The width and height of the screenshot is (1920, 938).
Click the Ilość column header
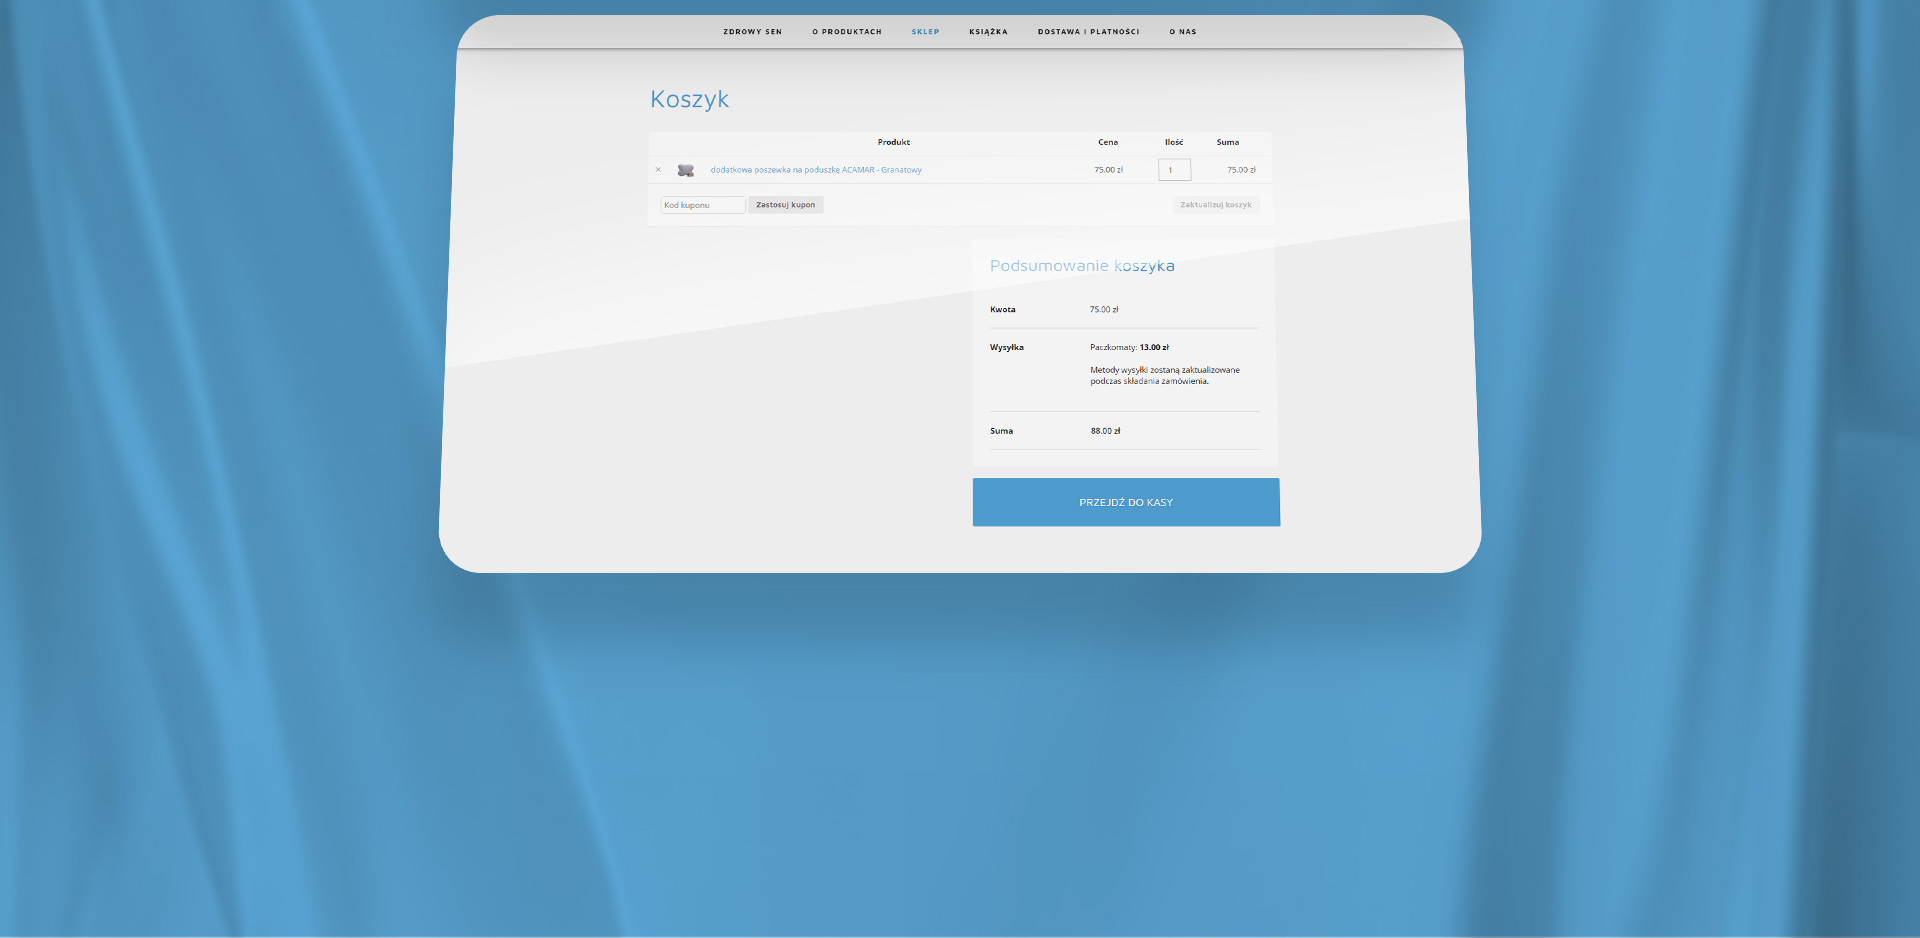[x=1173, y=142]
